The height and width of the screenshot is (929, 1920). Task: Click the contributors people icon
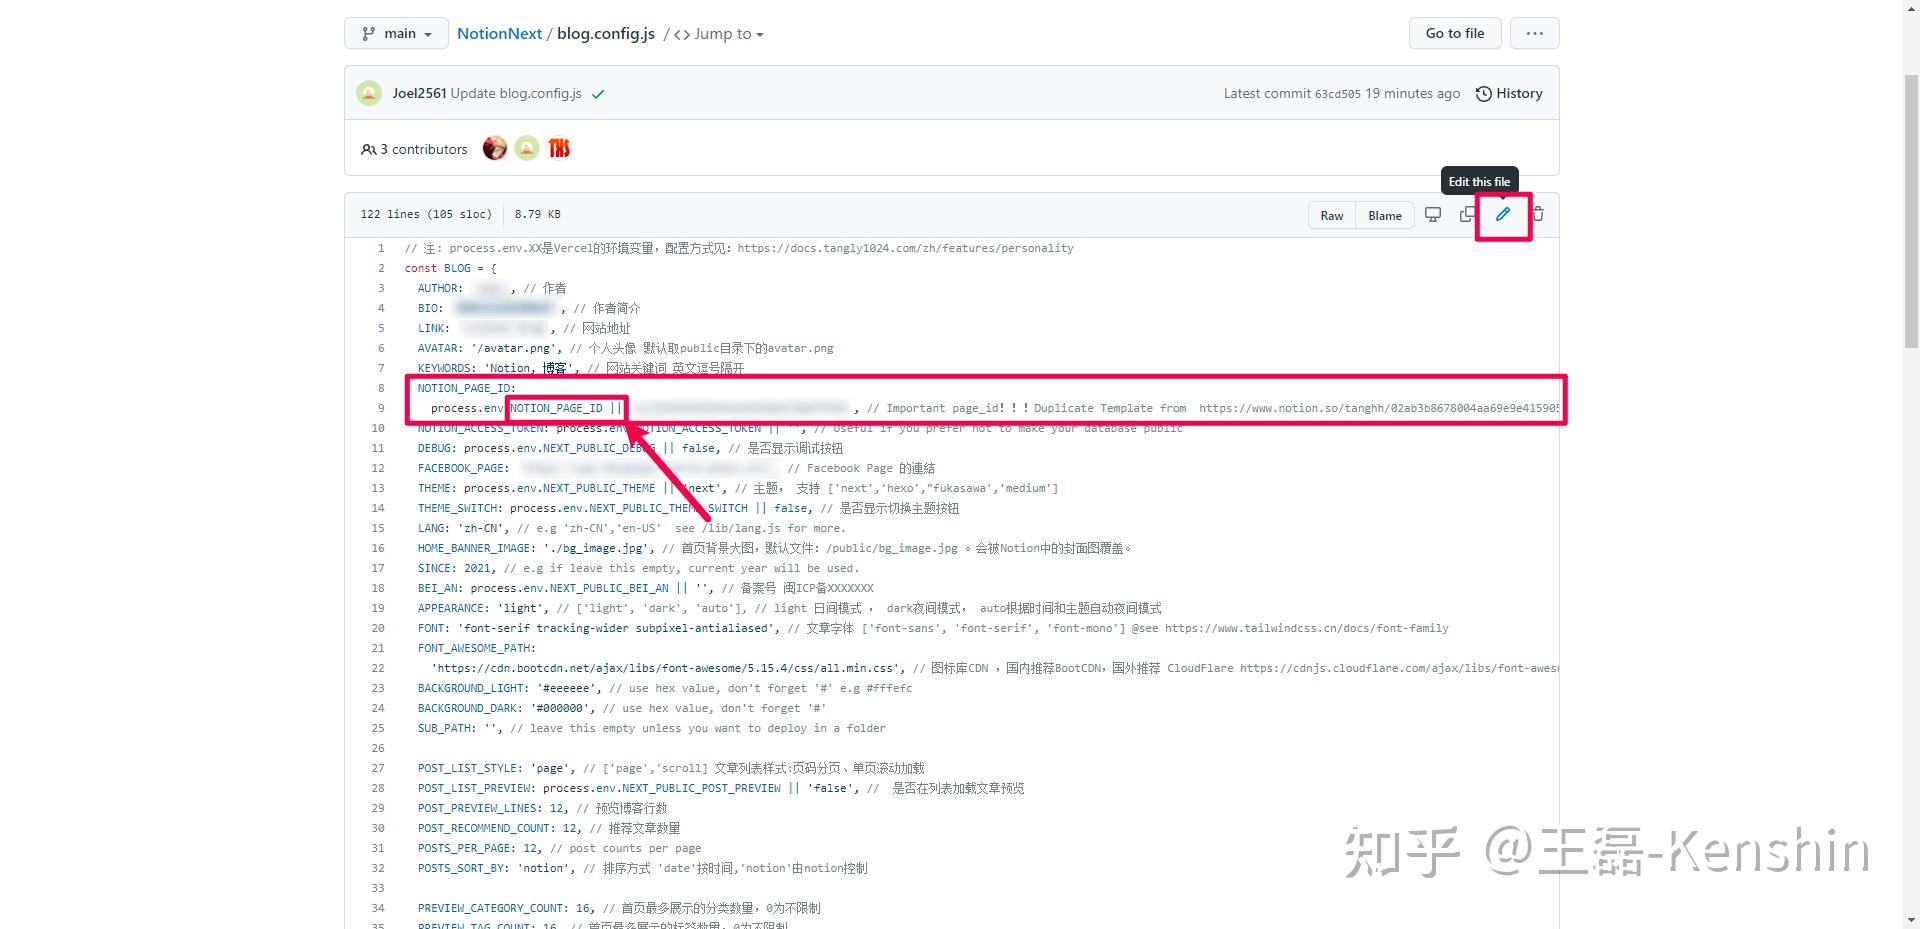(x=369, y=148)
